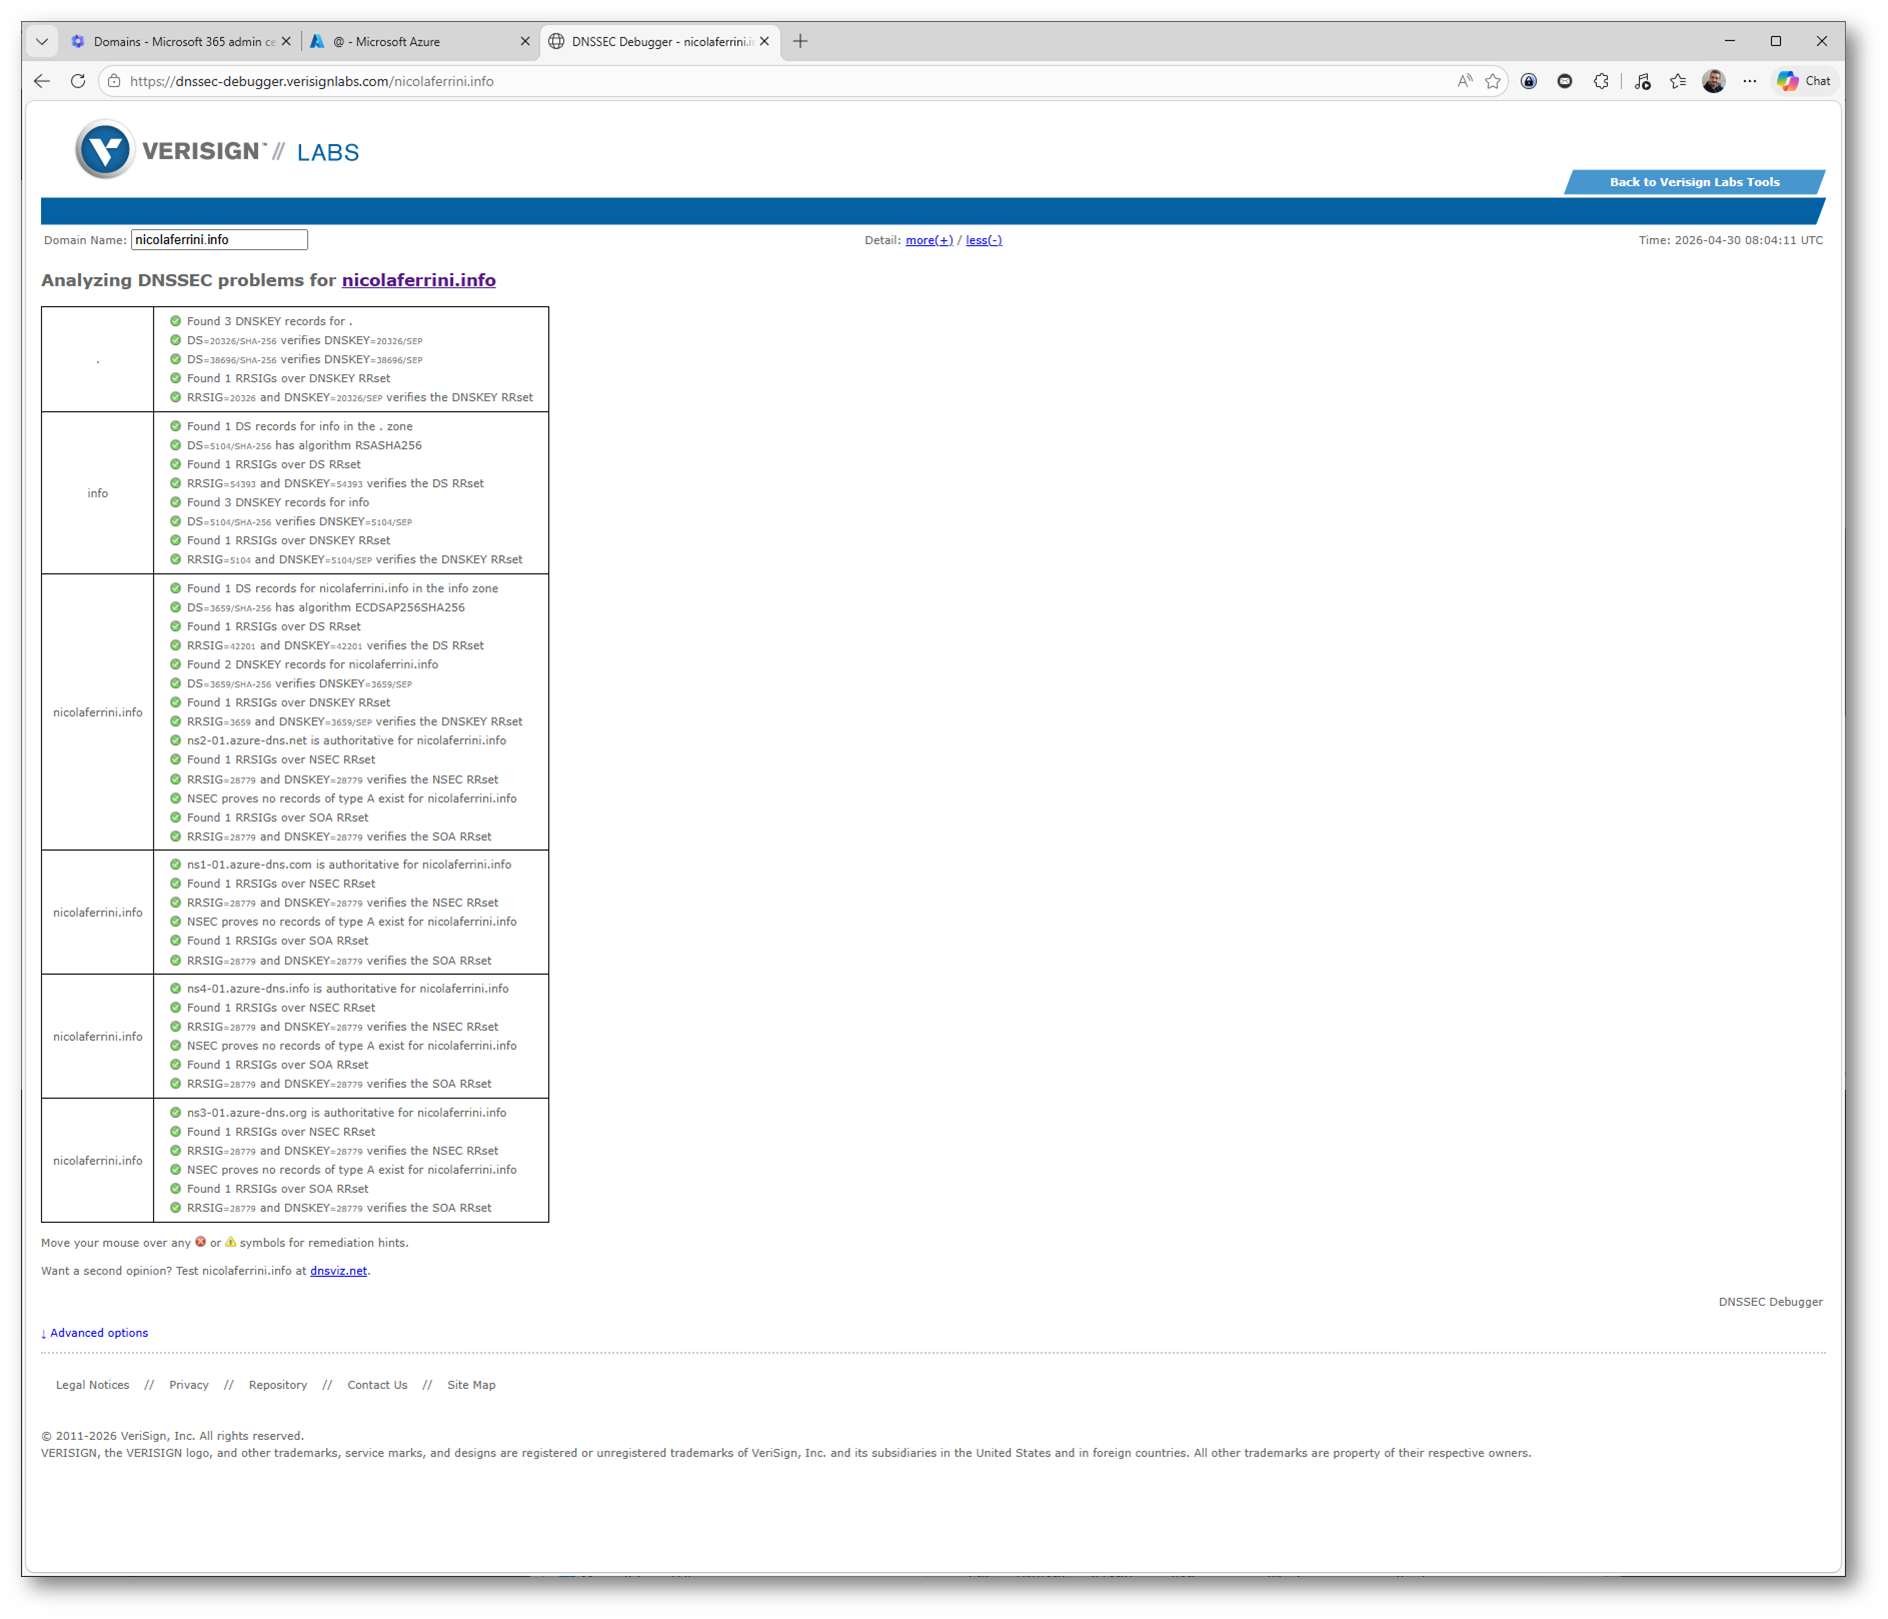Click the blue padlock extension icon
The height and width of the screenshot is (1619, 1888).
1529,82
